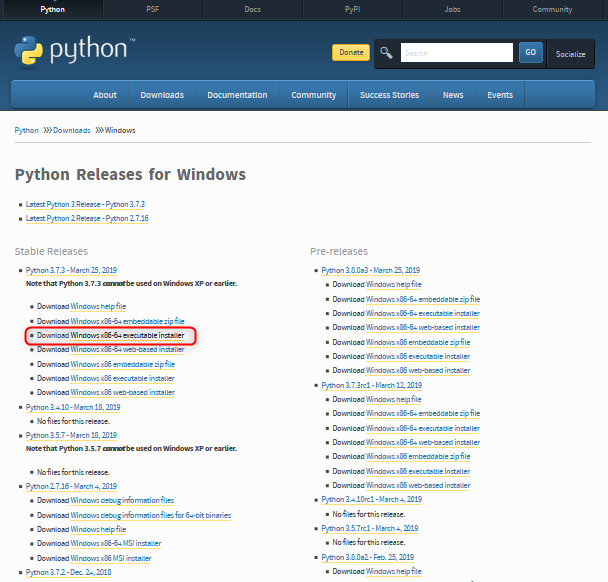
Task: Switch to the PyPI top tab
Action: [x=352, y=9]
